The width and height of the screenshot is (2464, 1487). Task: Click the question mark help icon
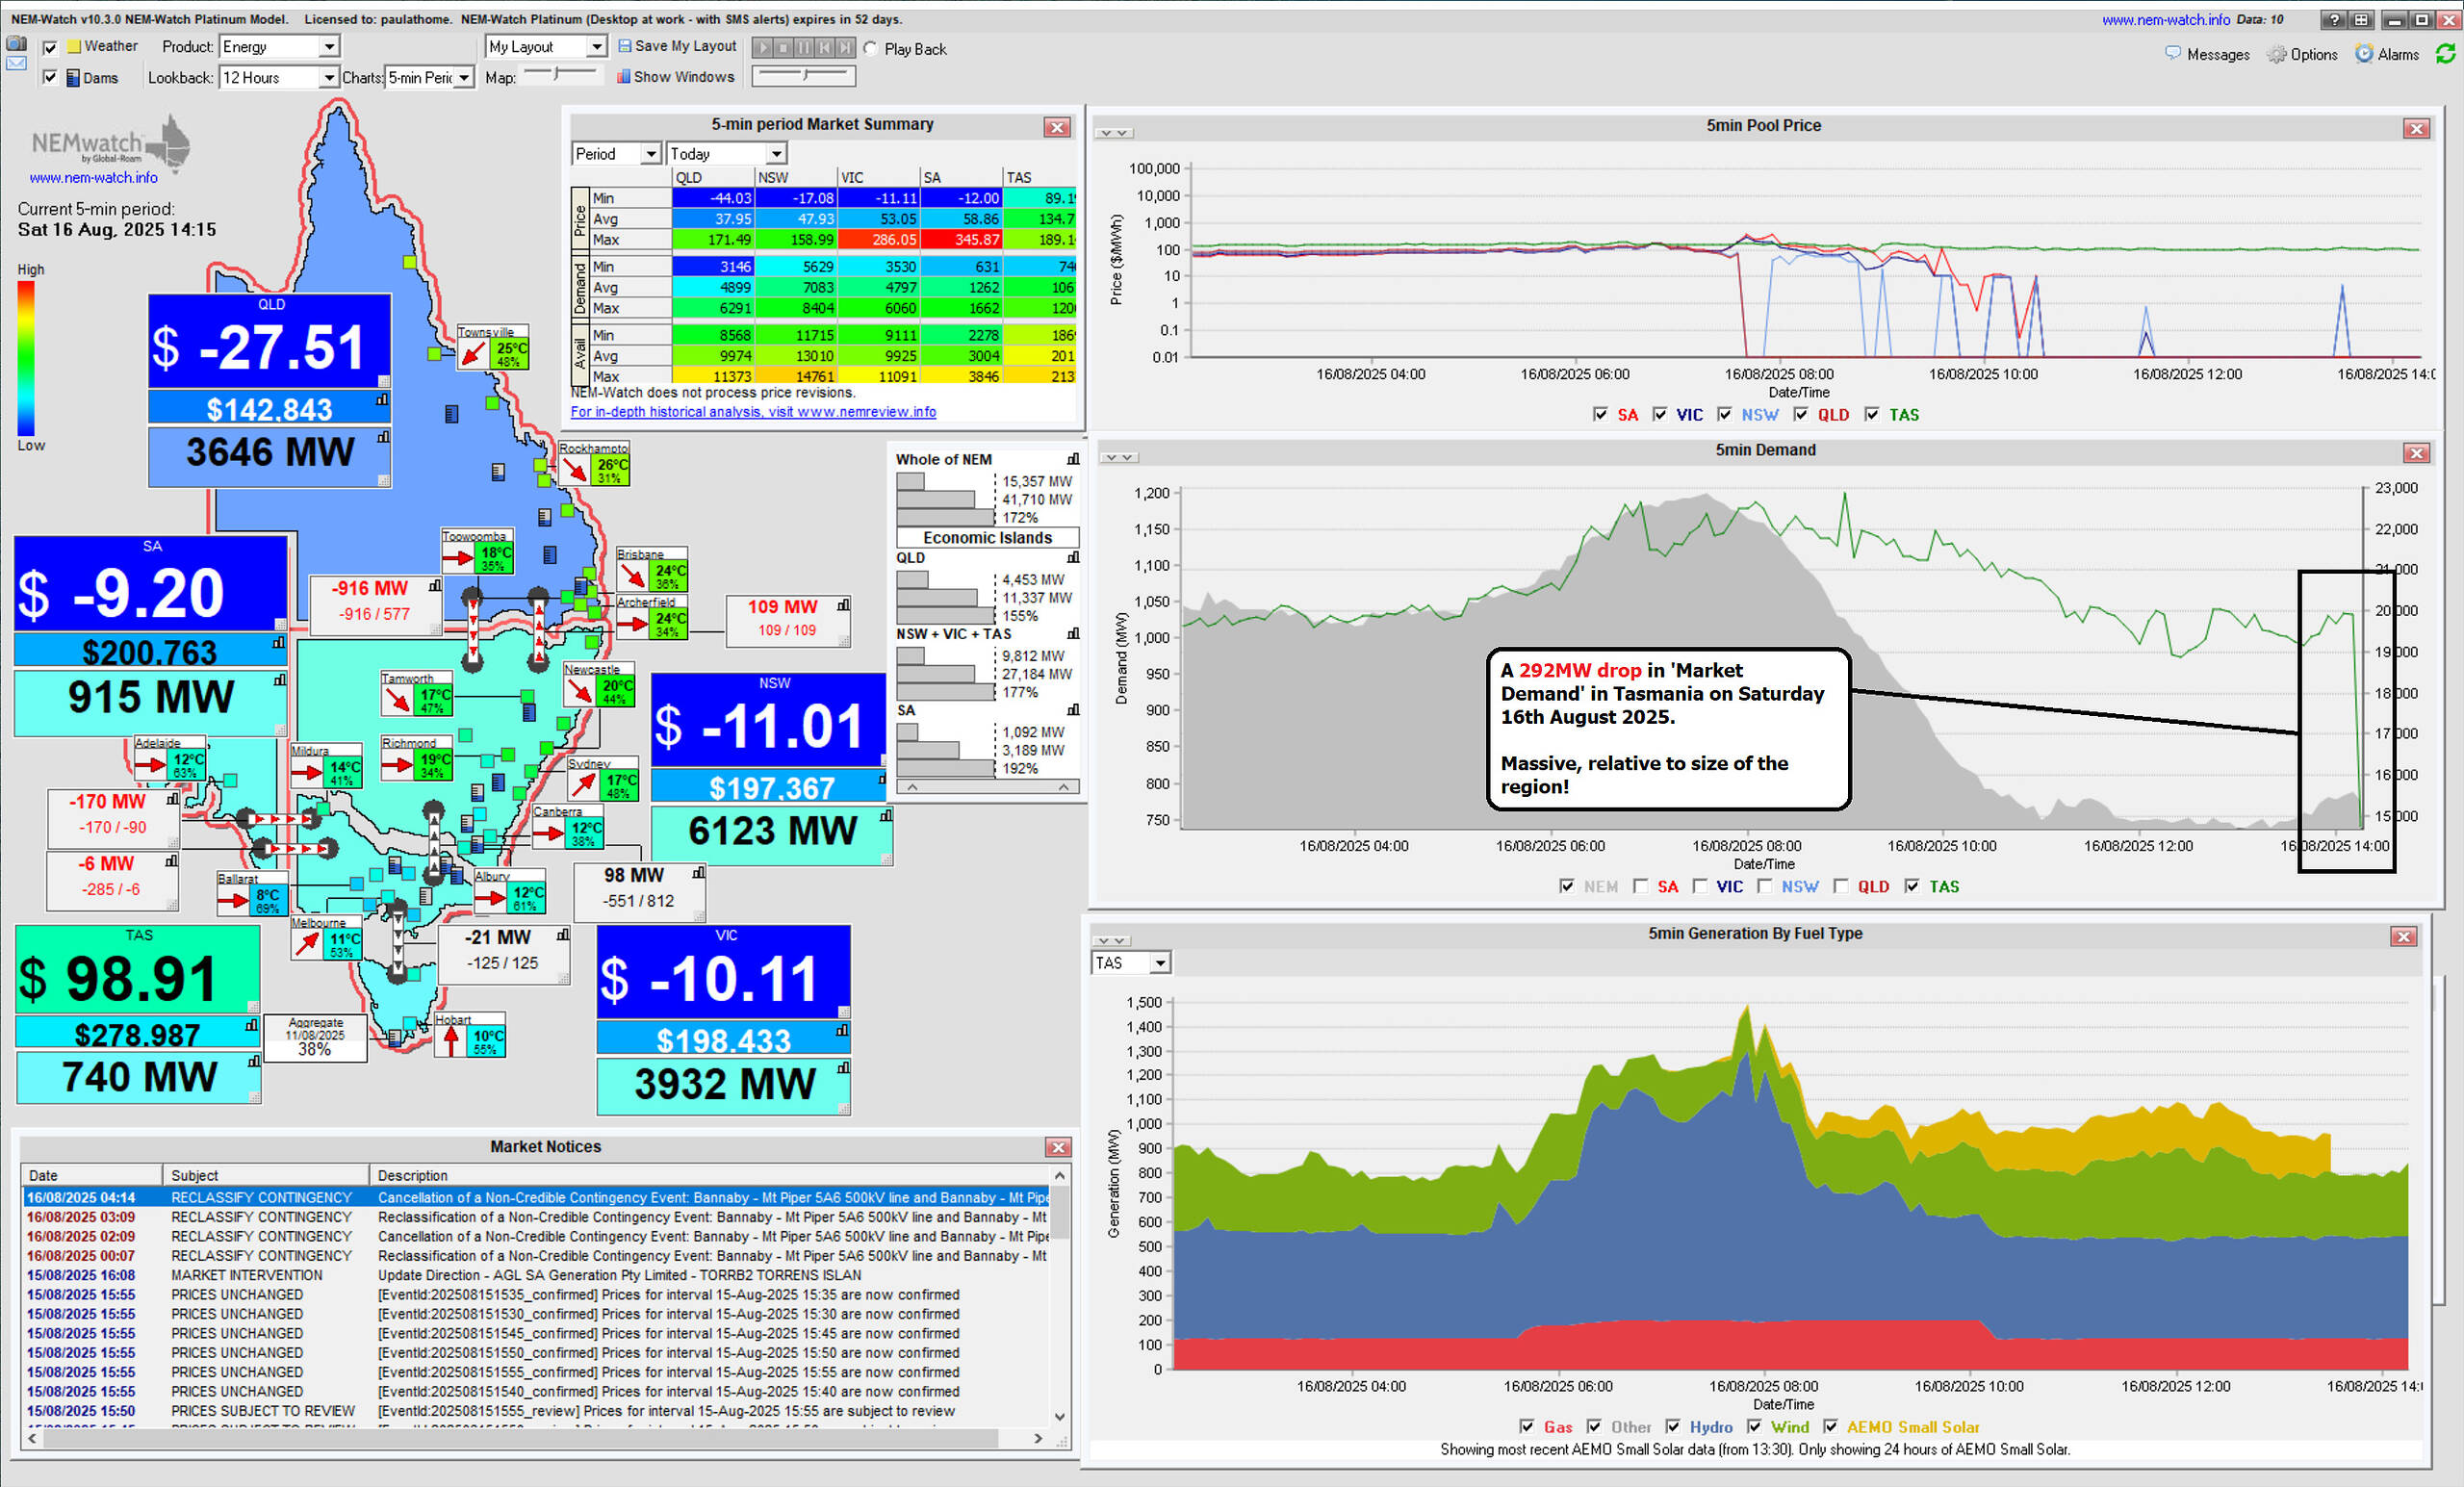pos(2335,19)
